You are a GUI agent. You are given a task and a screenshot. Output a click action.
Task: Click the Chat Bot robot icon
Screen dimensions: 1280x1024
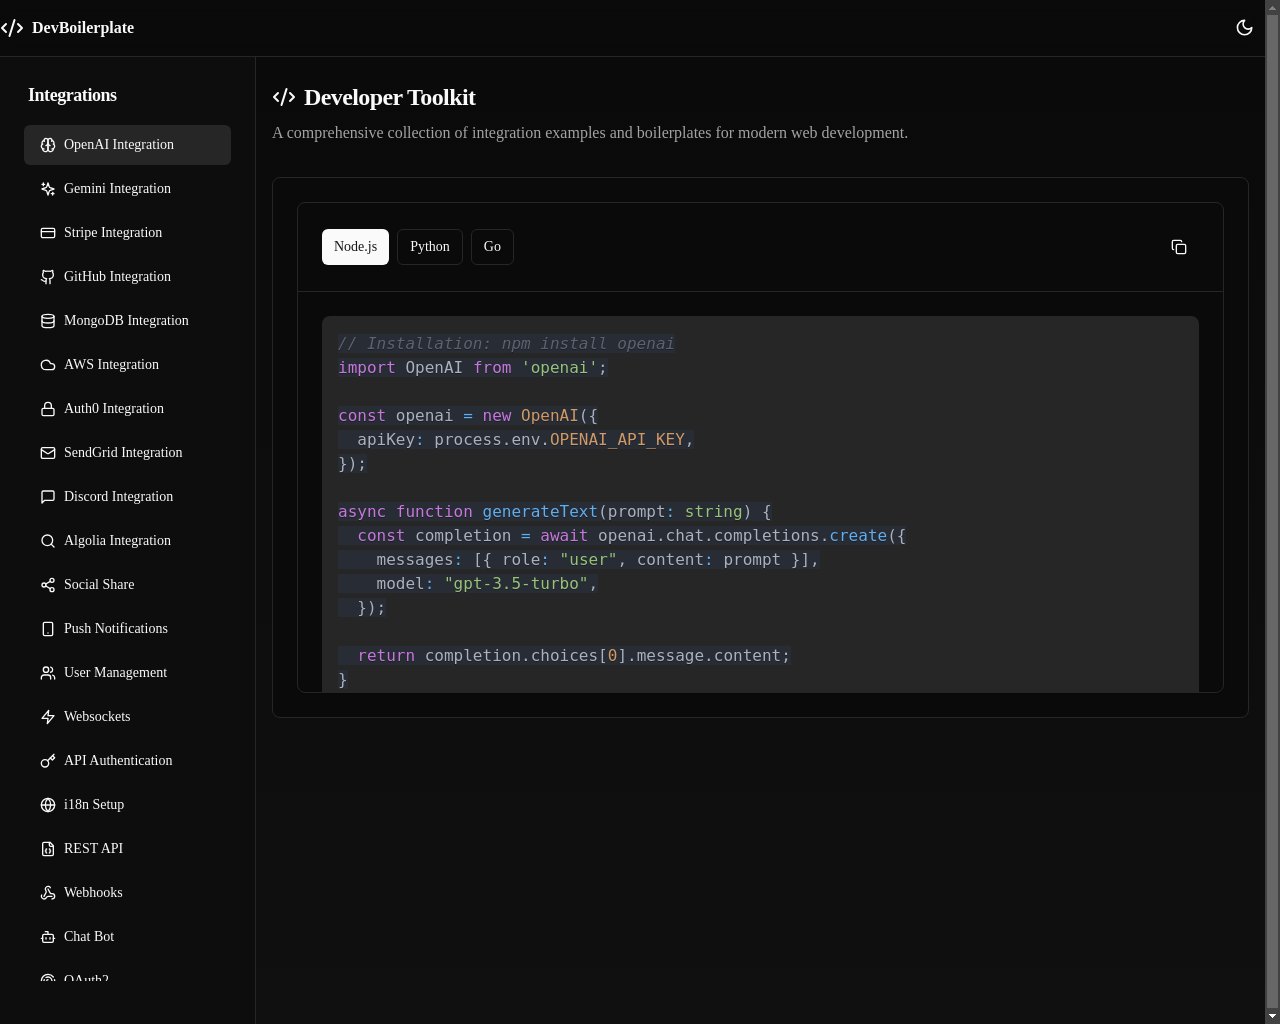[x=48, y=937]
